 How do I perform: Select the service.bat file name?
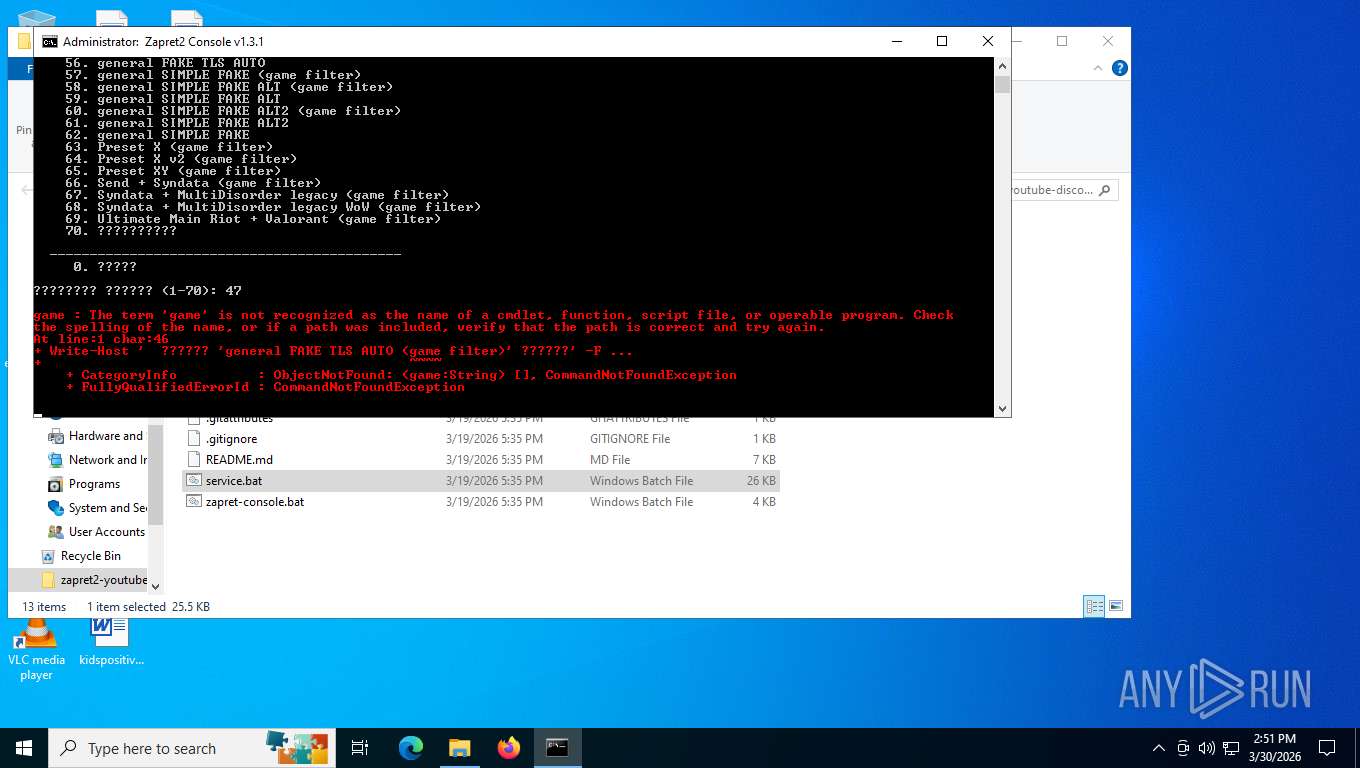click(x=234, y=481)
